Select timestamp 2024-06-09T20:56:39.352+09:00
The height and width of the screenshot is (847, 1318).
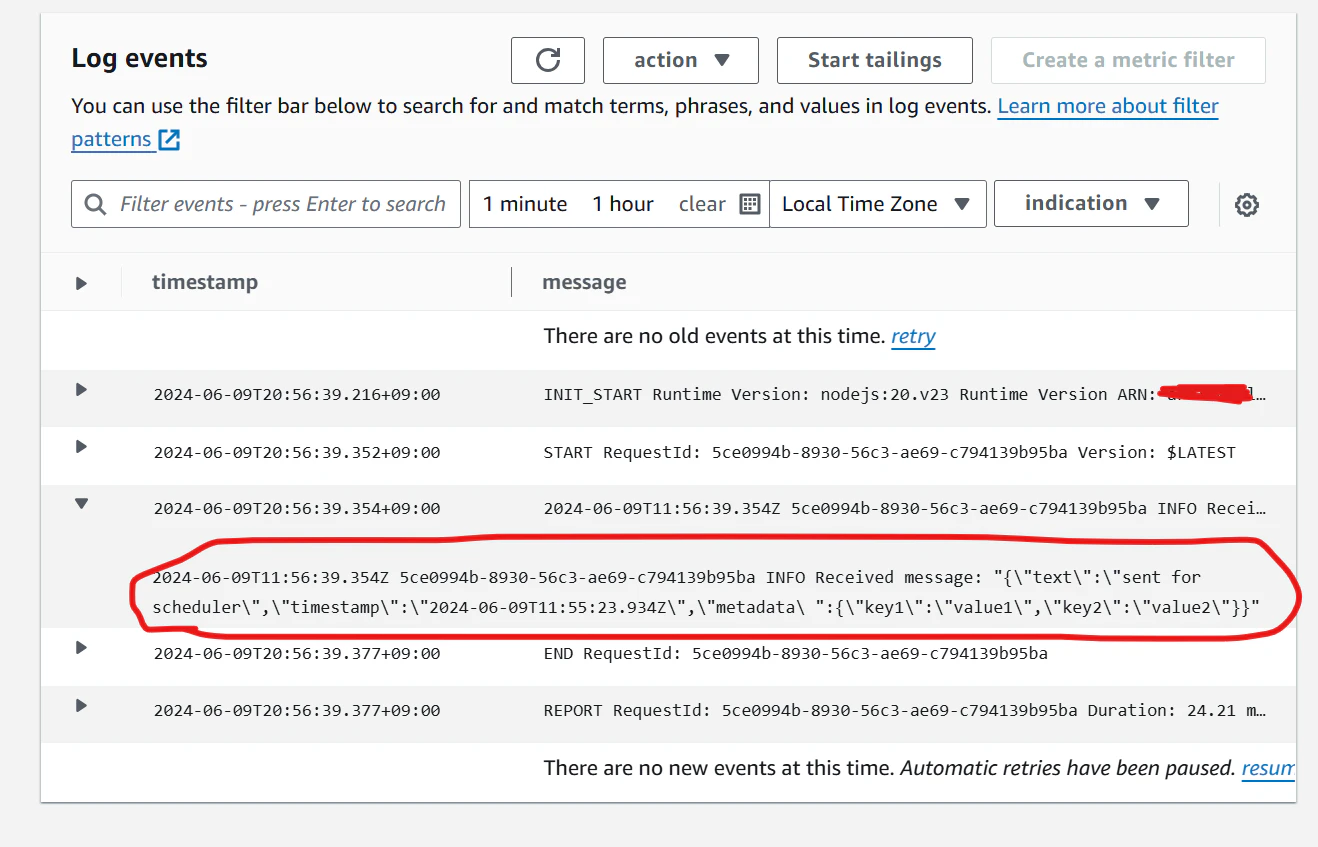(x=297, y=453)
